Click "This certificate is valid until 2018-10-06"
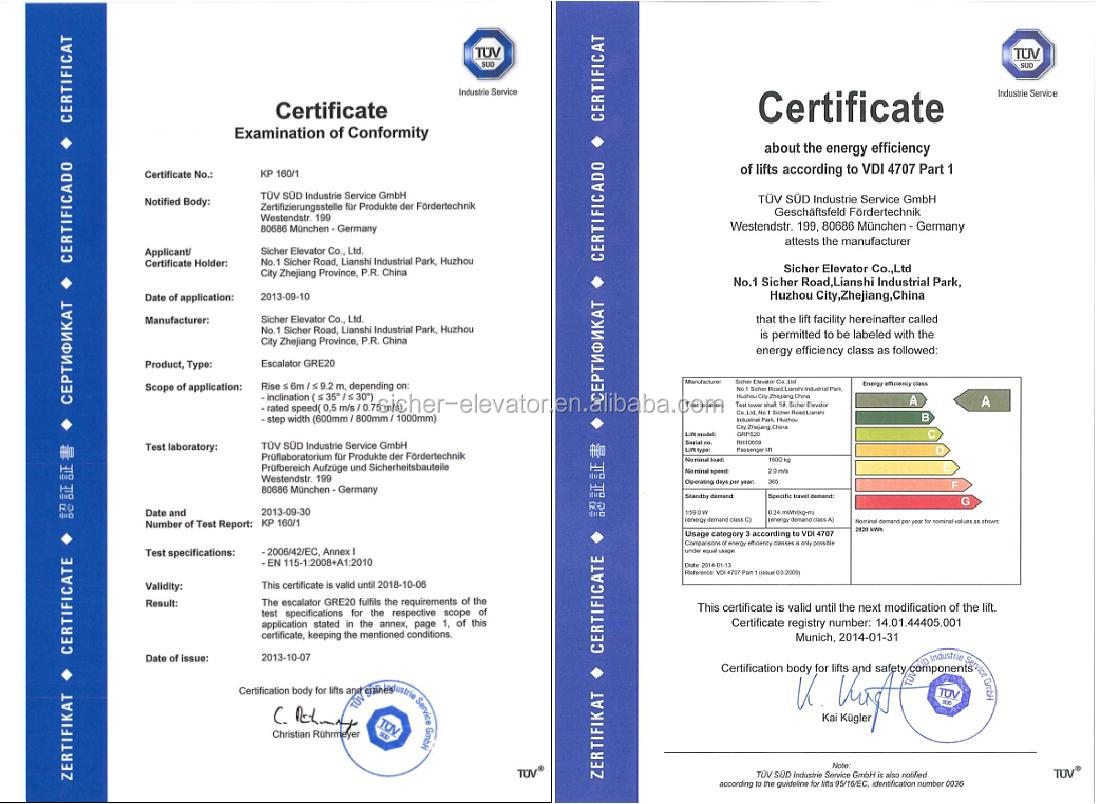Viewport: 1100px width, 804px height. [x=344, y=585]
